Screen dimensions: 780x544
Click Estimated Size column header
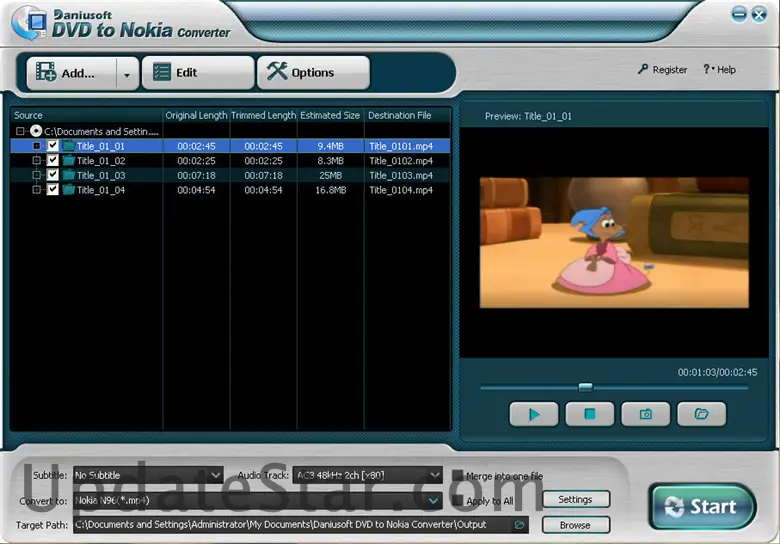tap(330, 115)
